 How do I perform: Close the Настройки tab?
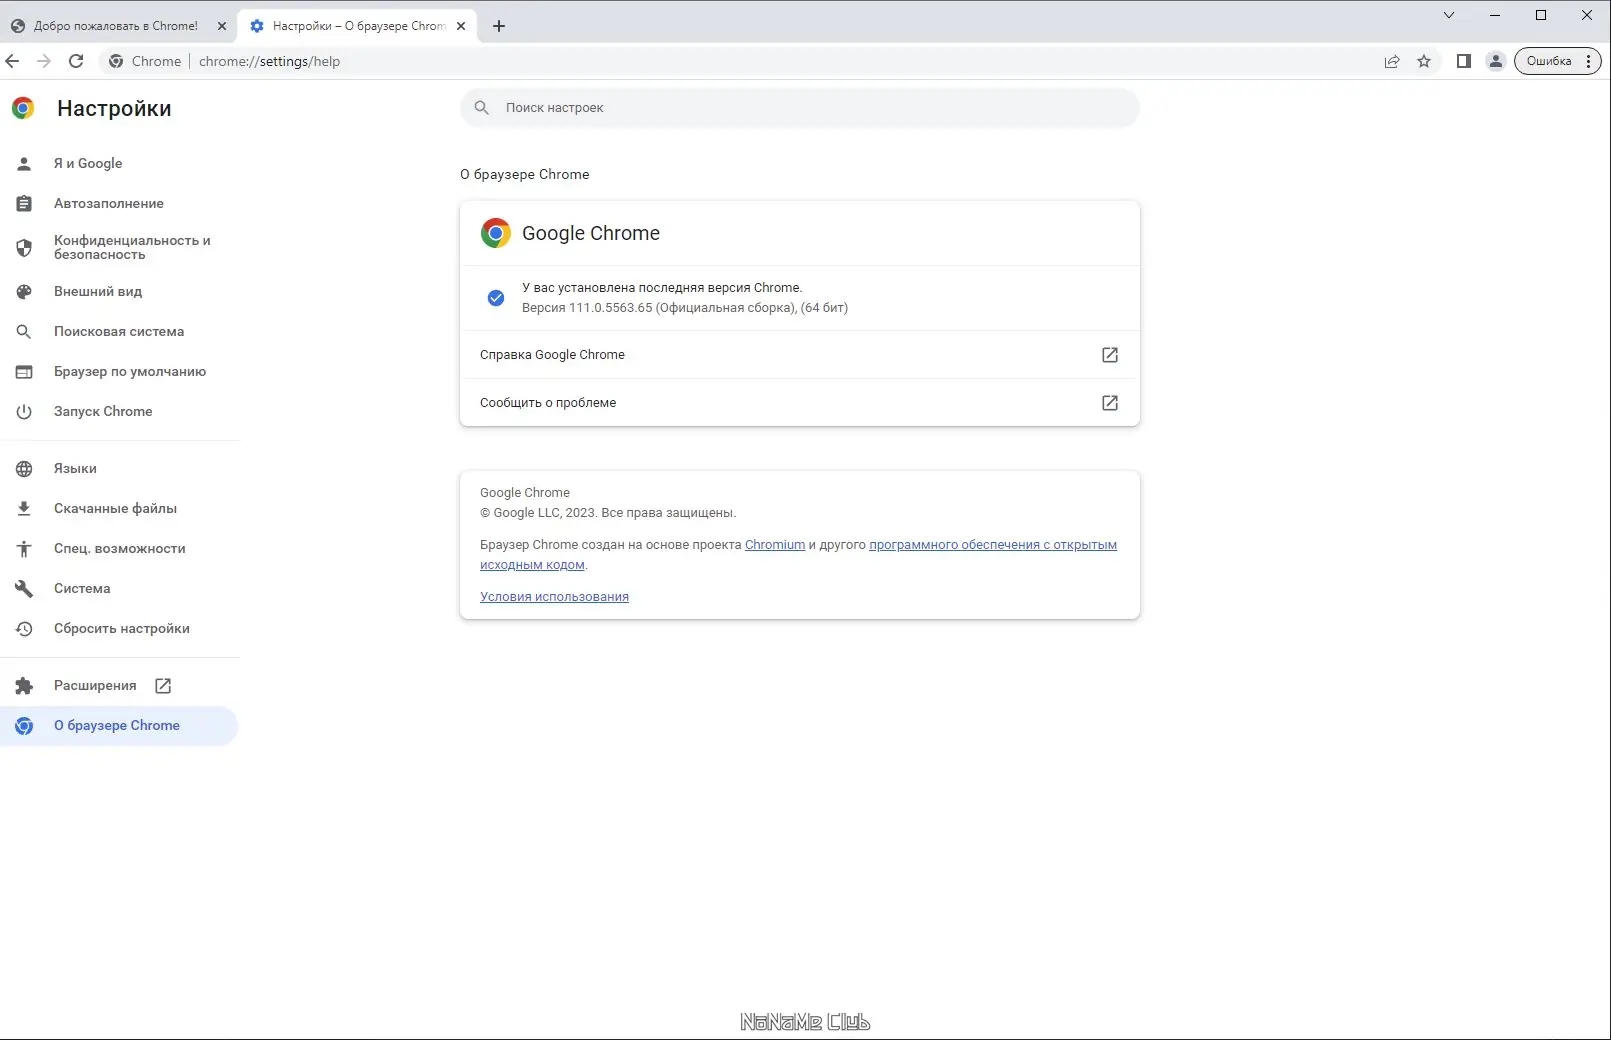pyautogui.click(x=461, y=26)
